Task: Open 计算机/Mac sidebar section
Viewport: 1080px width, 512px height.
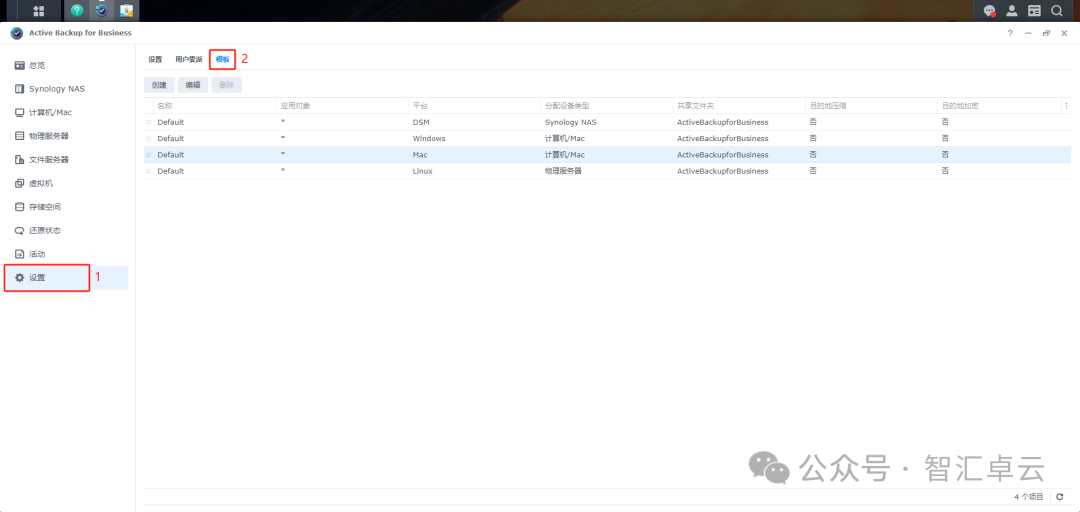Action: click(67, 112)
